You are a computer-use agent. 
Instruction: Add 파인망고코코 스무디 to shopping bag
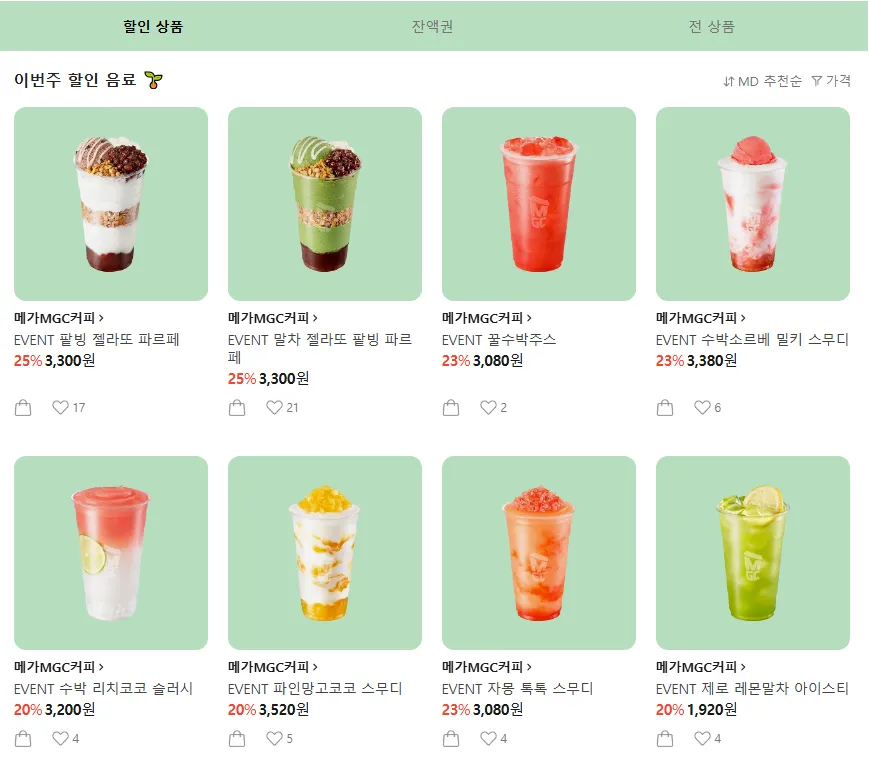(237, 739)
